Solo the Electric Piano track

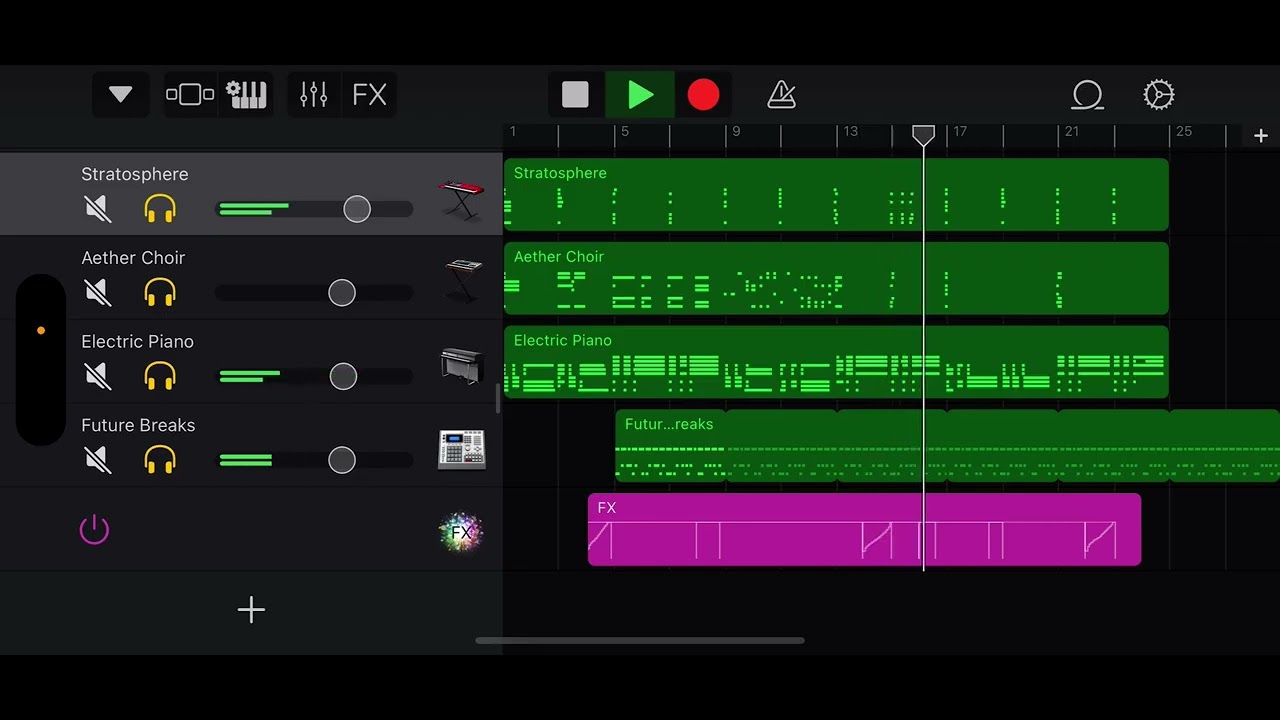coord(160,376)
